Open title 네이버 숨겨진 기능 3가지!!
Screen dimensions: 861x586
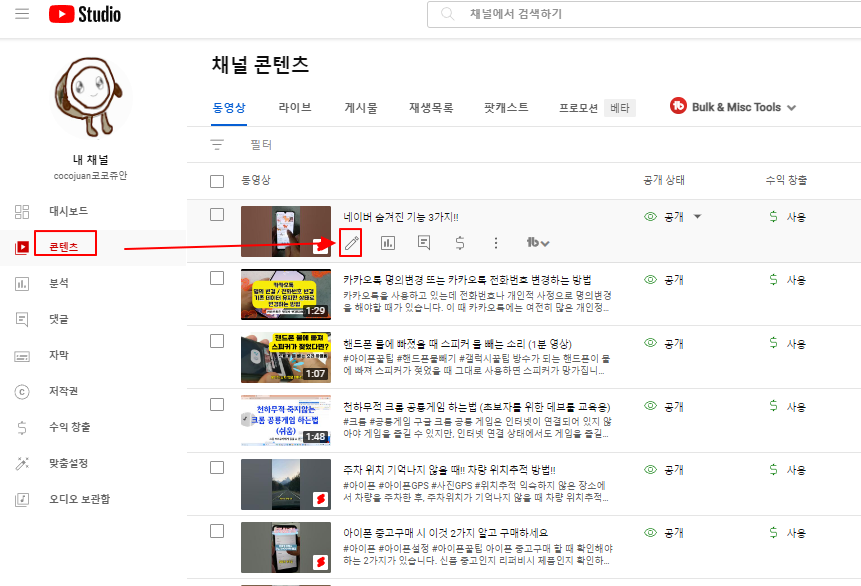[401, 217]
